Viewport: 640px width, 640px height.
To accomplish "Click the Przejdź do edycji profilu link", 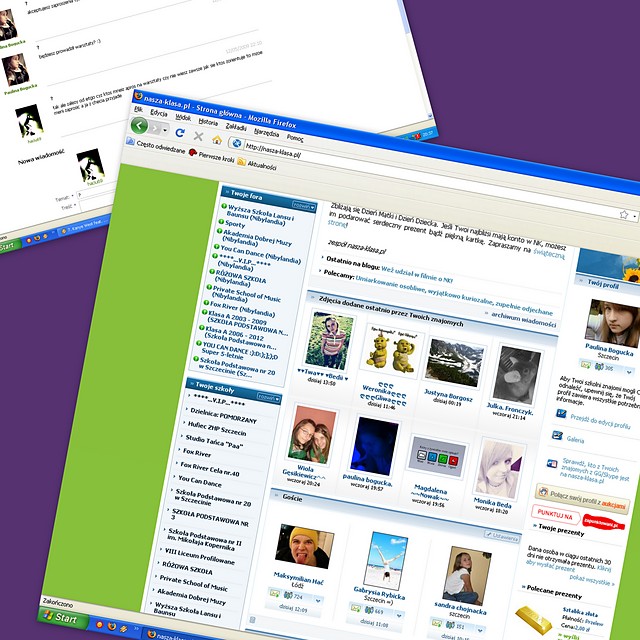I will point(600,421).
